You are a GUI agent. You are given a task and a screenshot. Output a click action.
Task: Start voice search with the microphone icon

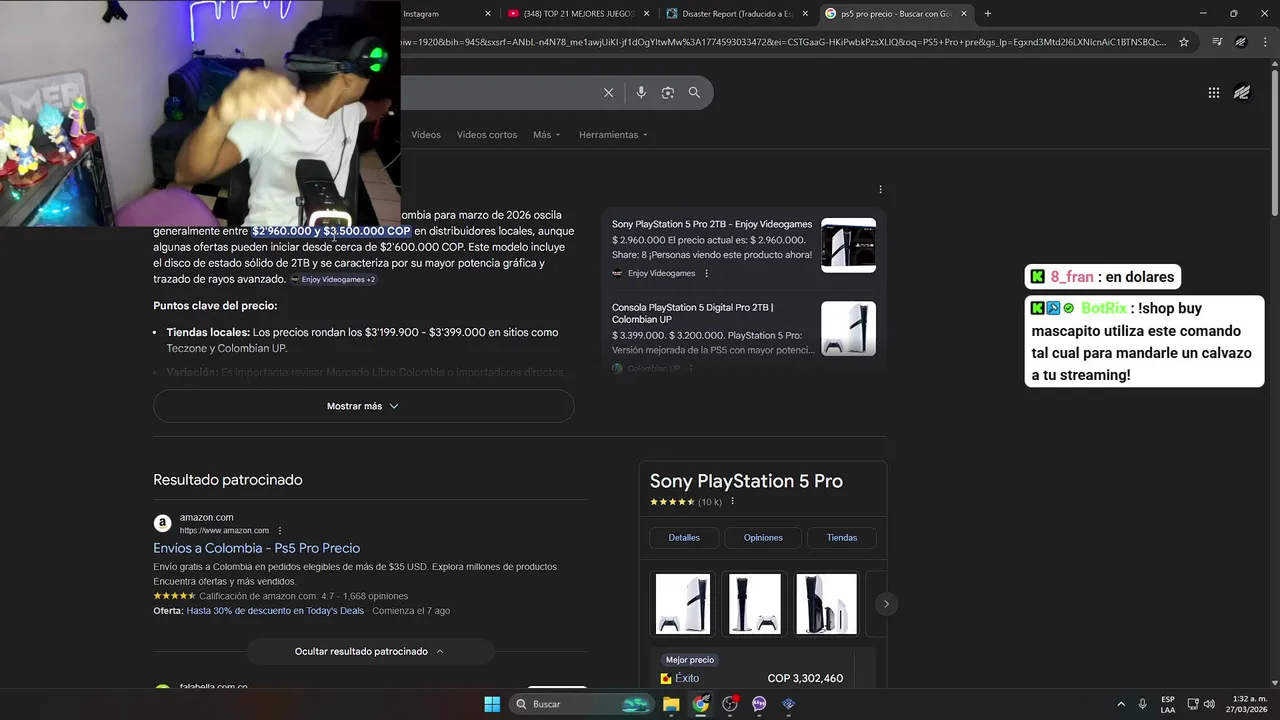pos(641,93)
